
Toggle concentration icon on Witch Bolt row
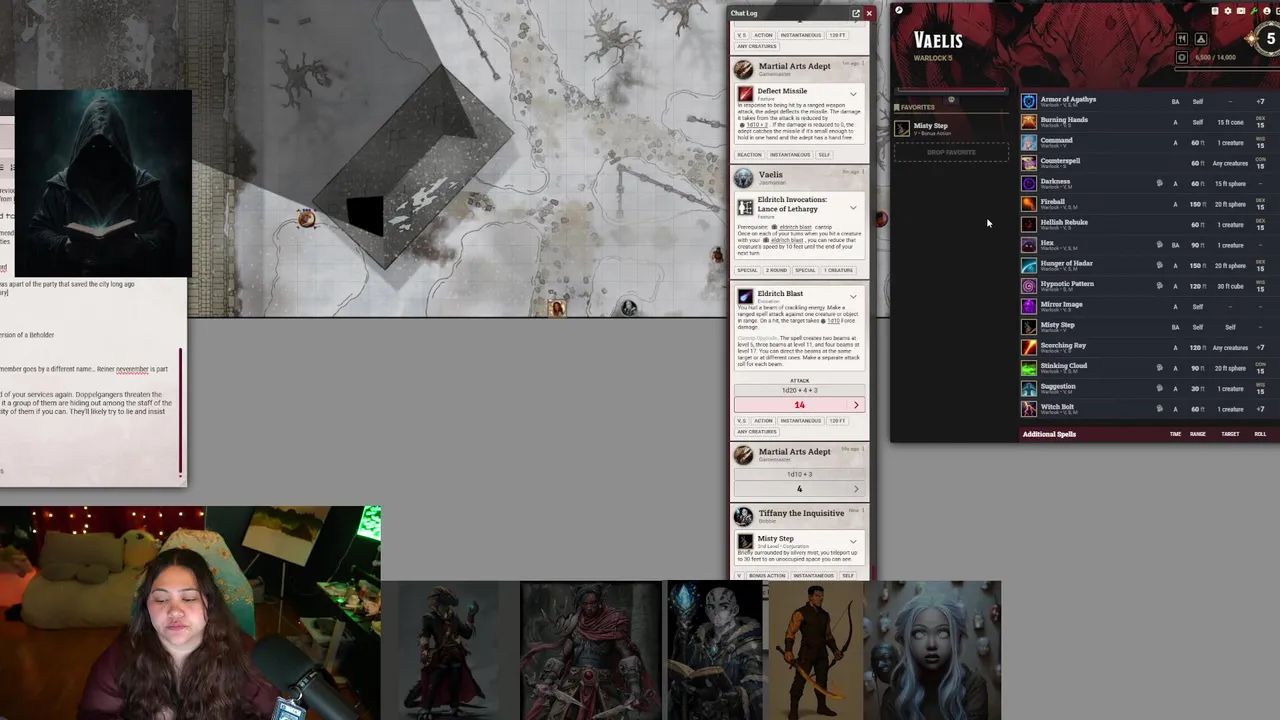[1159, 409]
